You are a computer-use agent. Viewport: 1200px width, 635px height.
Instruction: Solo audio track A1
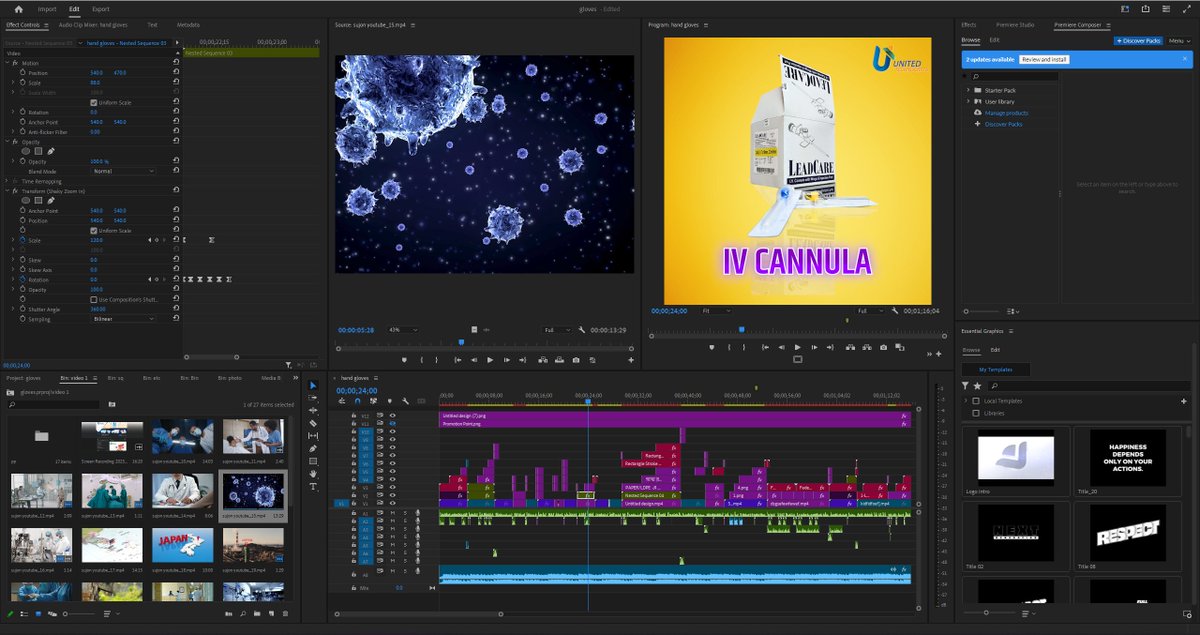[x=405, y=512]
